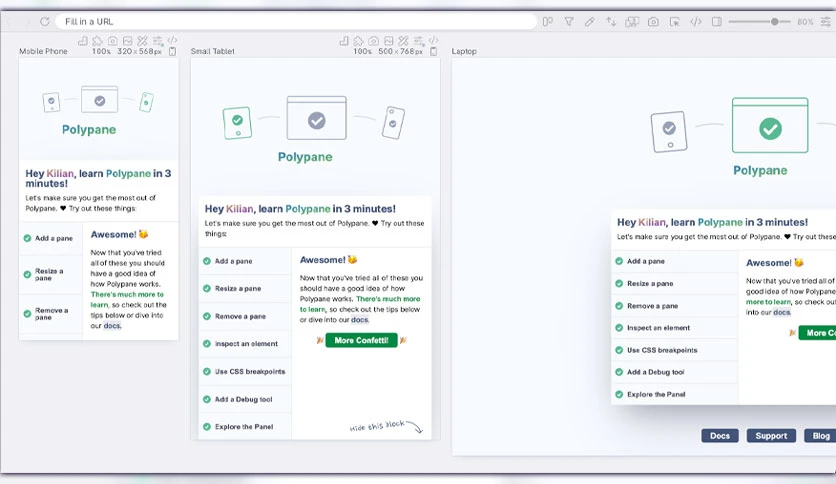Take a screenshot with the top toolbar camera icon
The image size is (836, 484).
(653, 22)
